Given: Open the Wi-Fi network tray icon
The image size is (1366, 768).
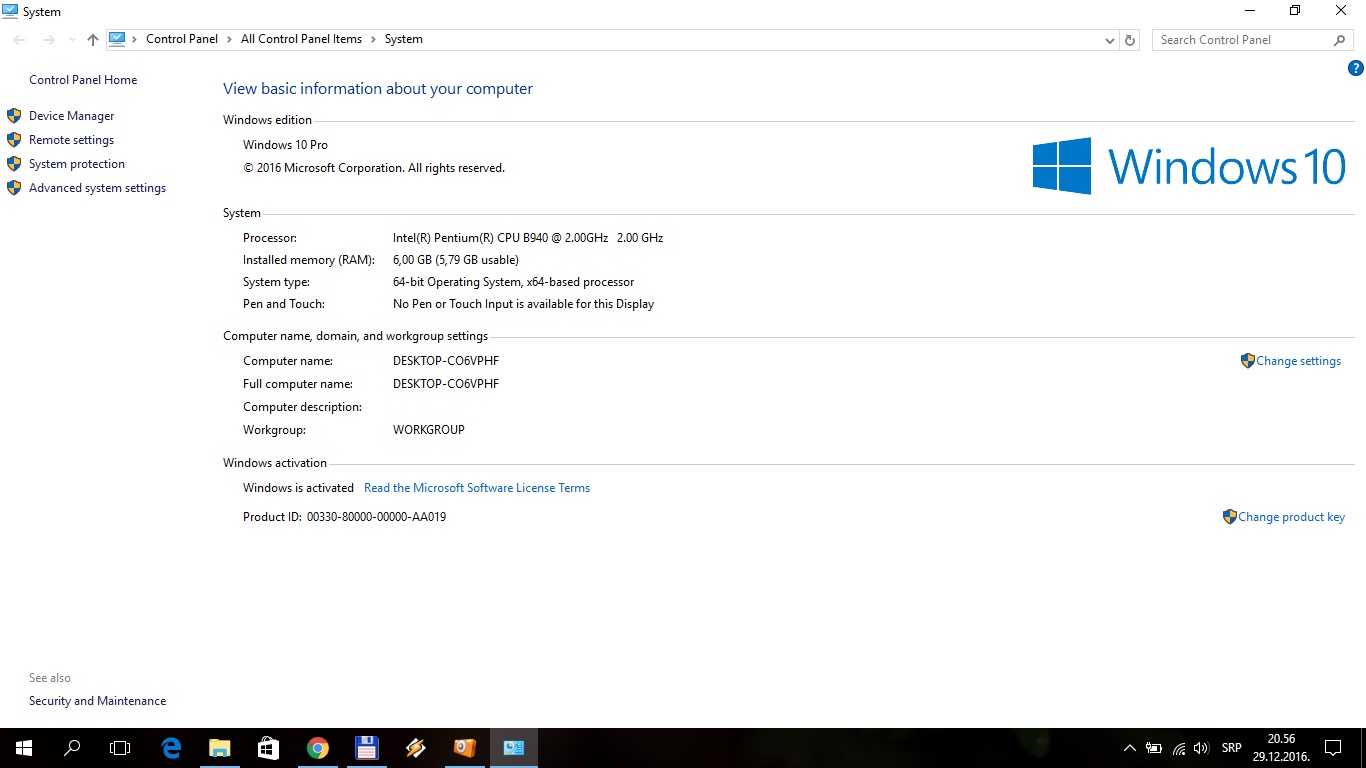Looking at the screenshot, I should [x=1179, y=748].
